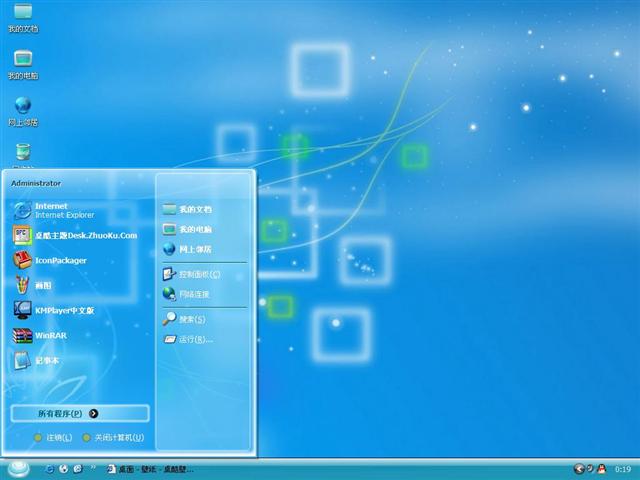Open 网上邻居 in start menu right pane
Viewport: 640px width, 480px height.
(187, 249)
